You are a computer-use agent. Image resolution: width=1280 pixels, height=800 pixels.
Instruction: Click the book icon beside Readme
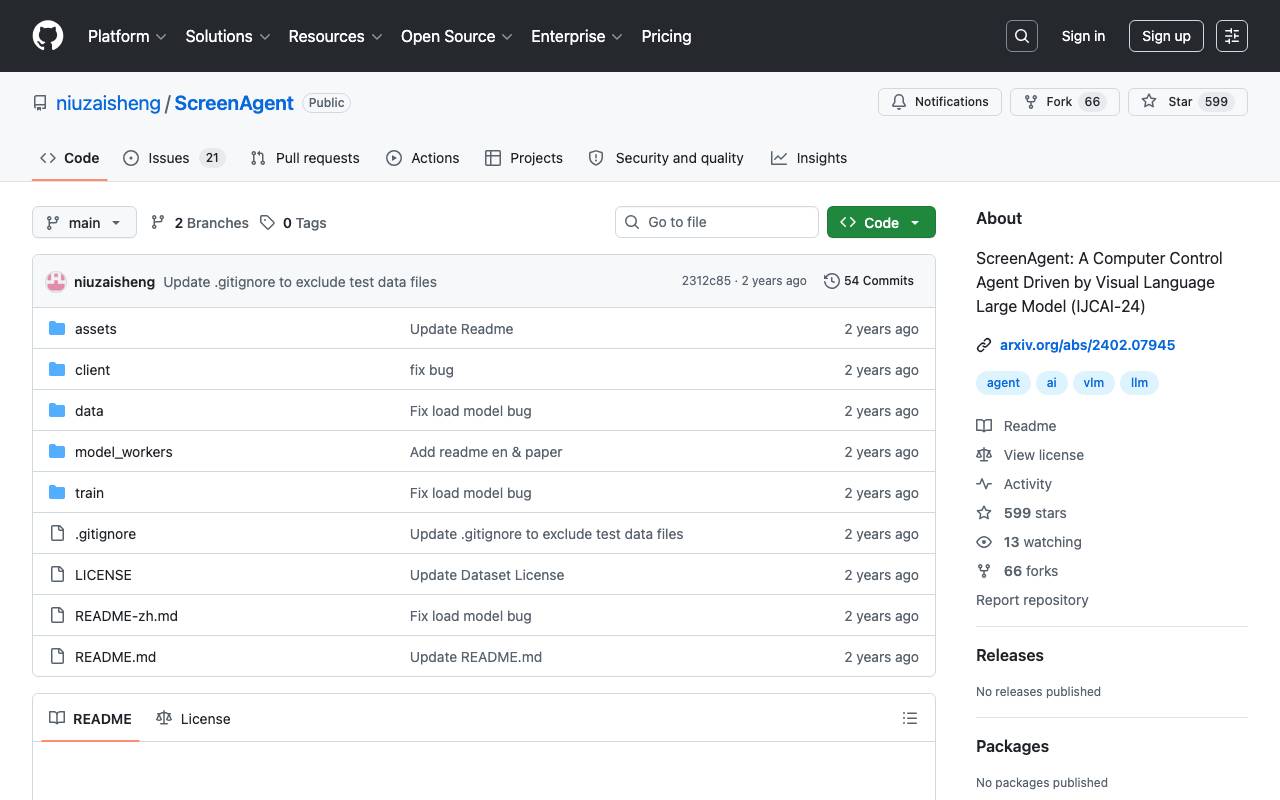(984, 426)
